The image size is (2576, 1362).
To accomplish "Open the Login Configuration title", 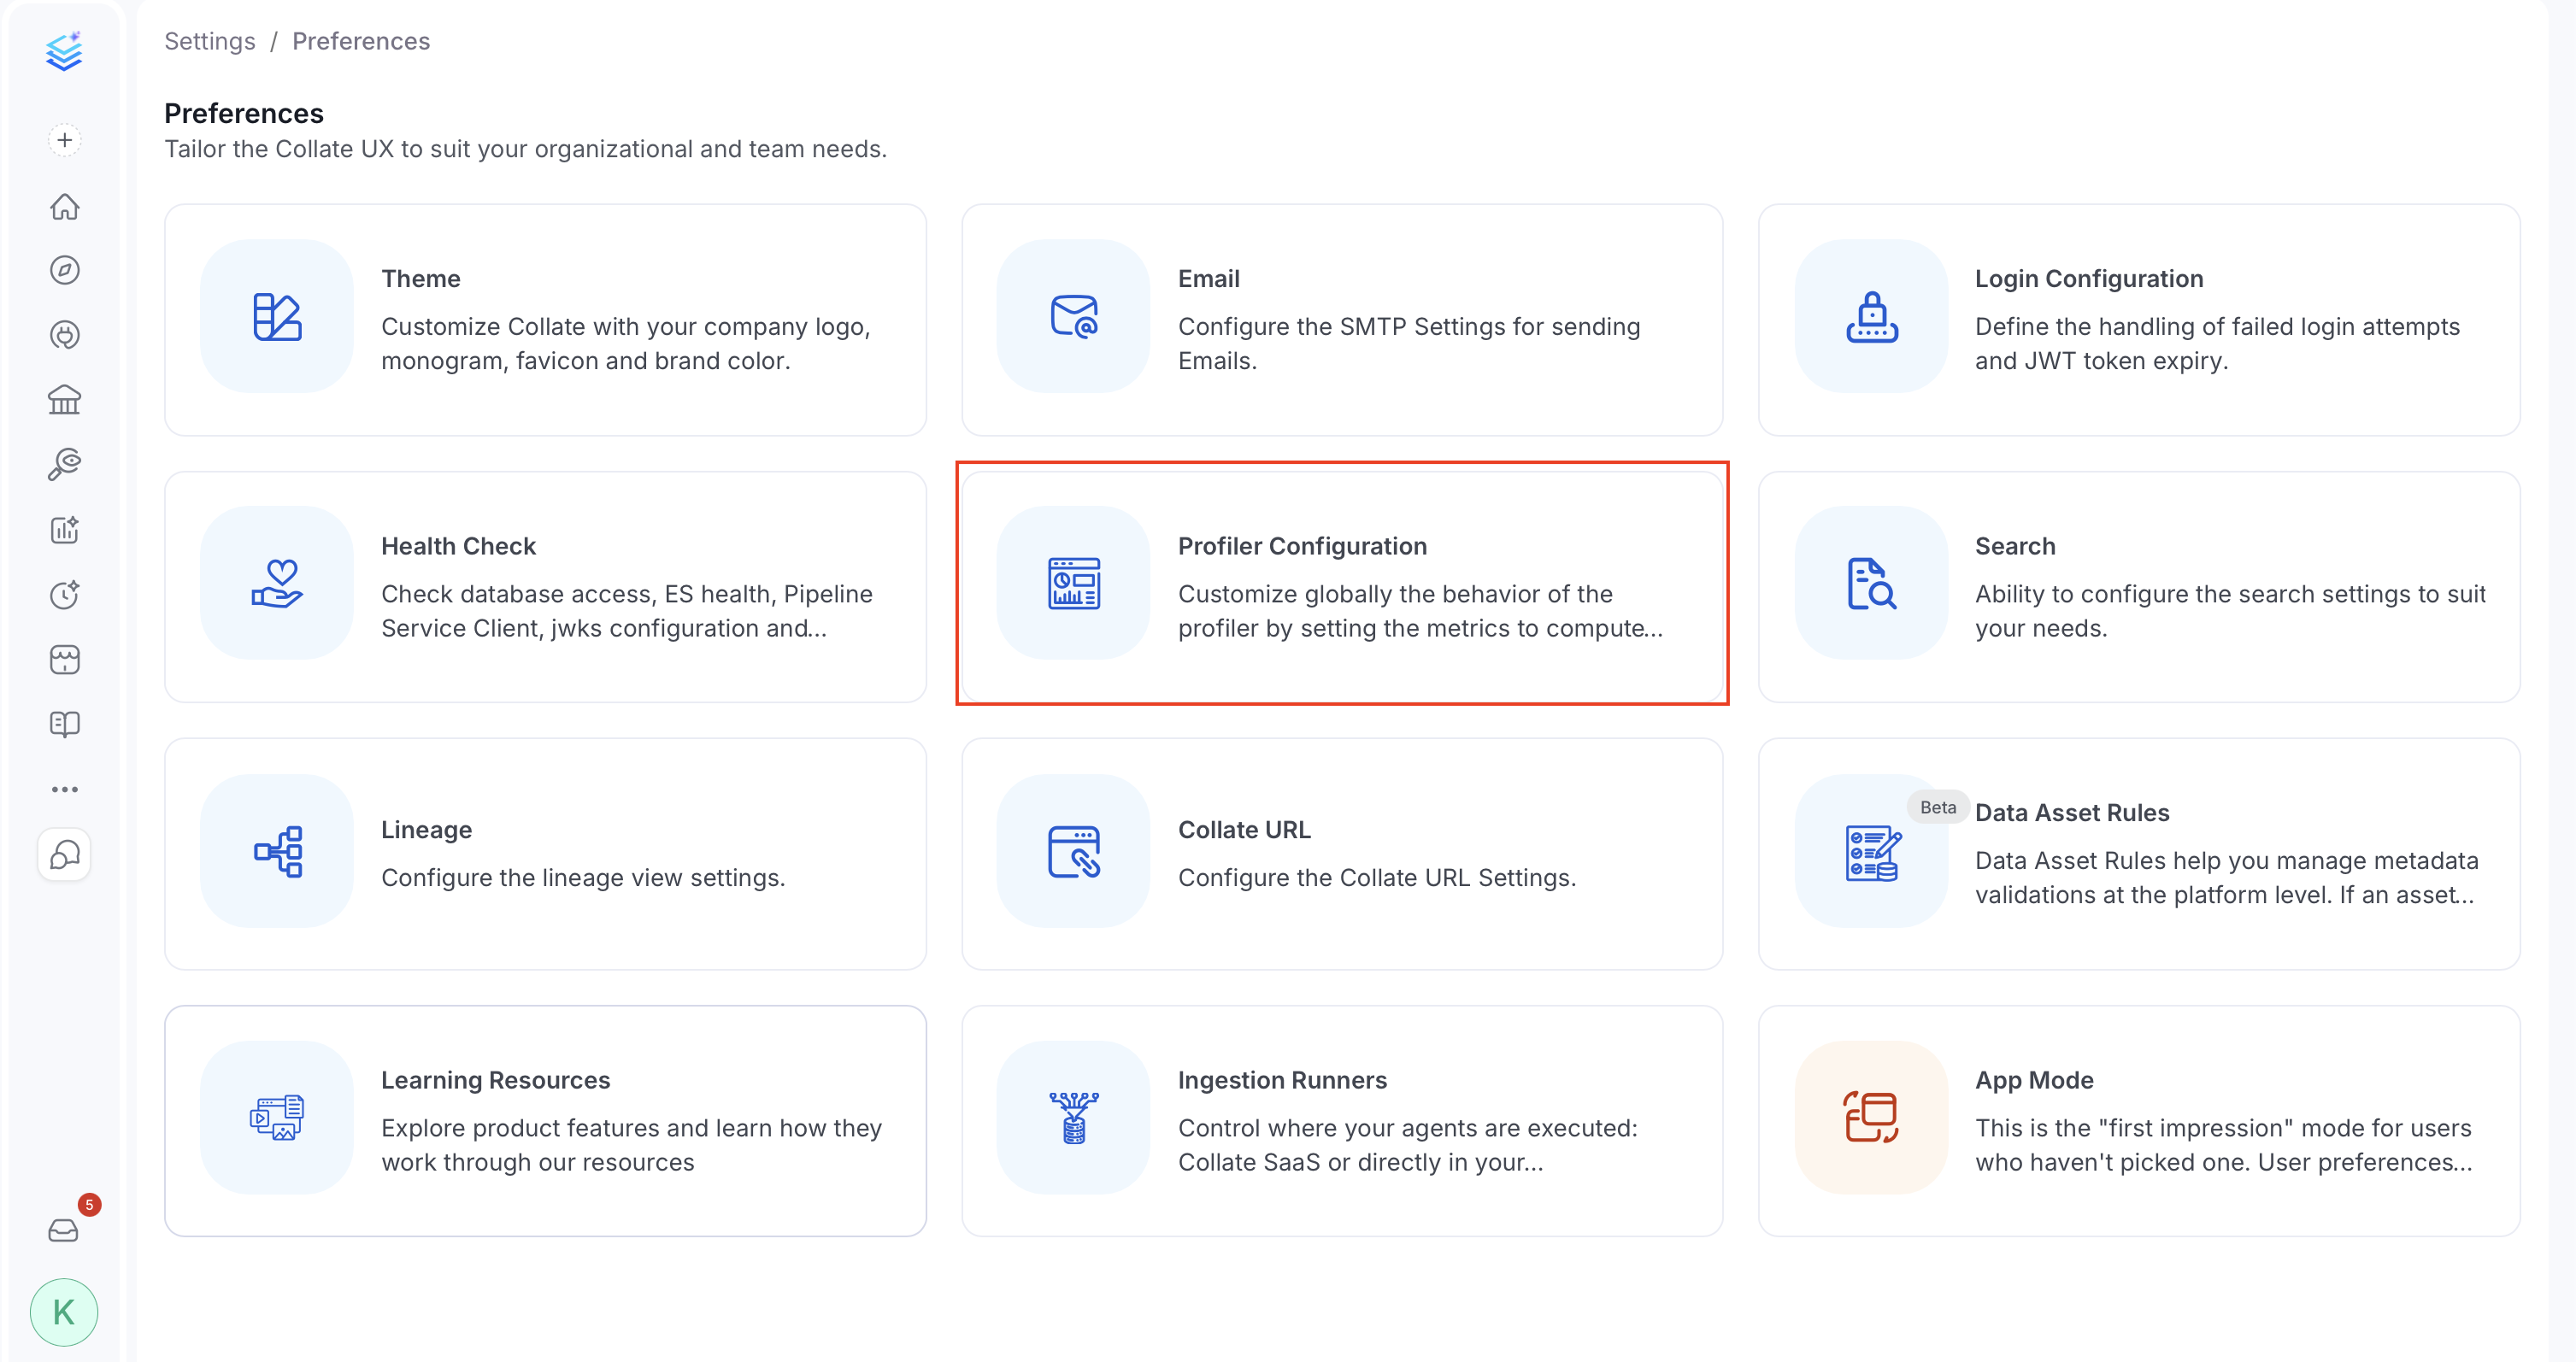I will click(2088, 278).
